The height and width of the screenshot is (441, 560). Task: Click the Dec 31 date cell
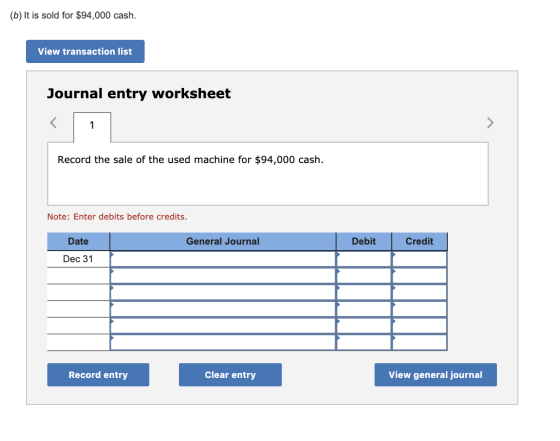(x=78, y=259)
